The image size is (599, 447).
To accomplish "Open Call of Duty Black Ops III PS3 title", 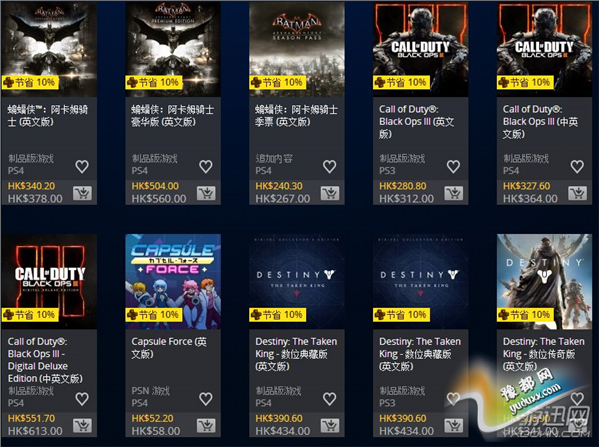I will tap(416, 121).
